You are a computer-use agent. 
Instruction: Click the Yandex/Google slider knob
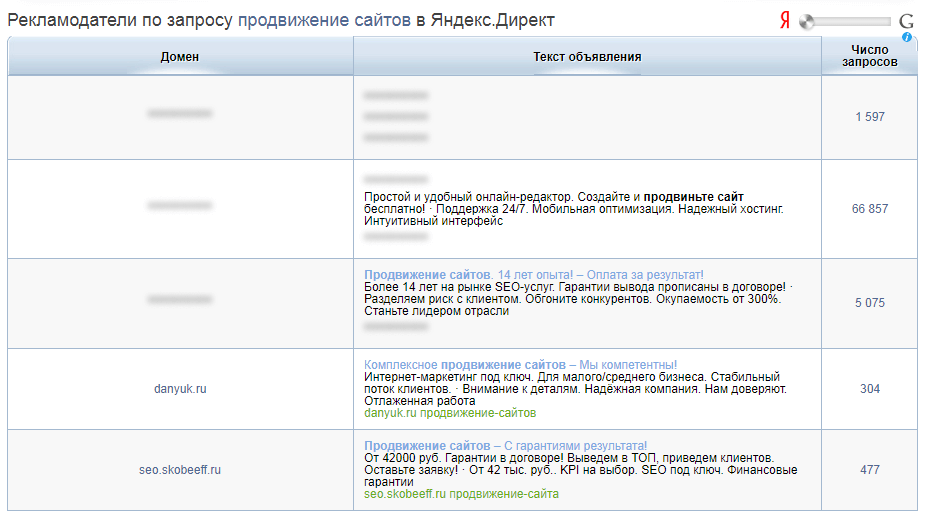(x=807, y=21)
